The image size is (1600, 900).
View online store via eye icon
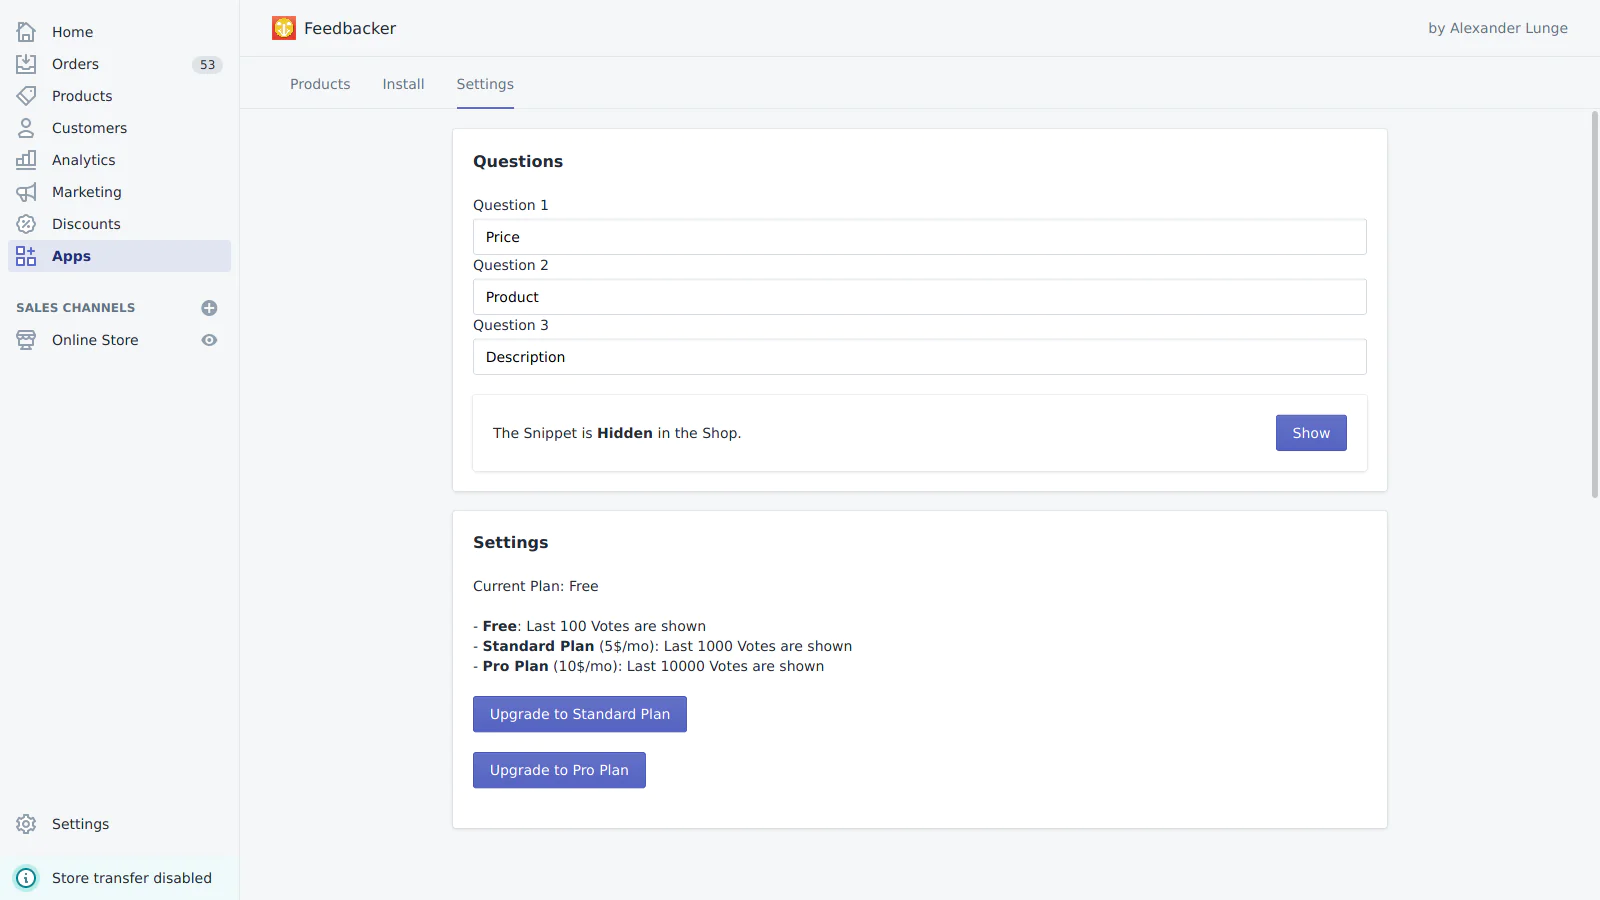tap(209, 340)
